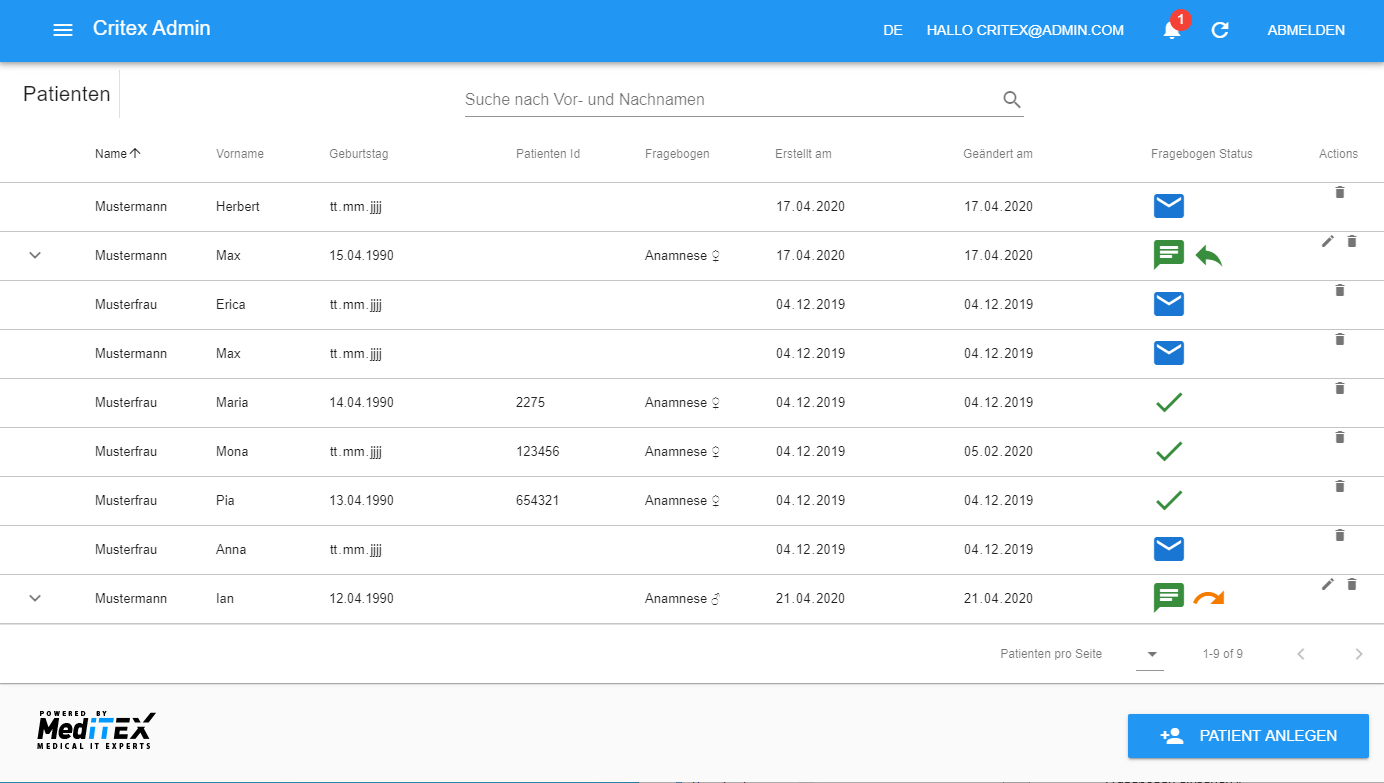
Task: Click birthday 12.04.1990 cell
Action: click(361, 598)
